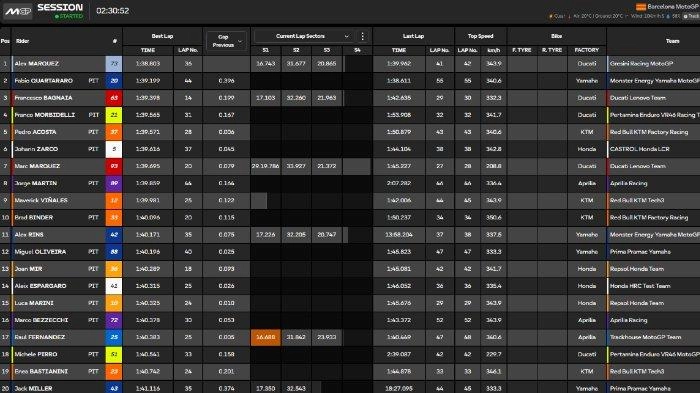Open the Gap Previous dropdown
Screen dimensions: 700x393
[226, 41]
